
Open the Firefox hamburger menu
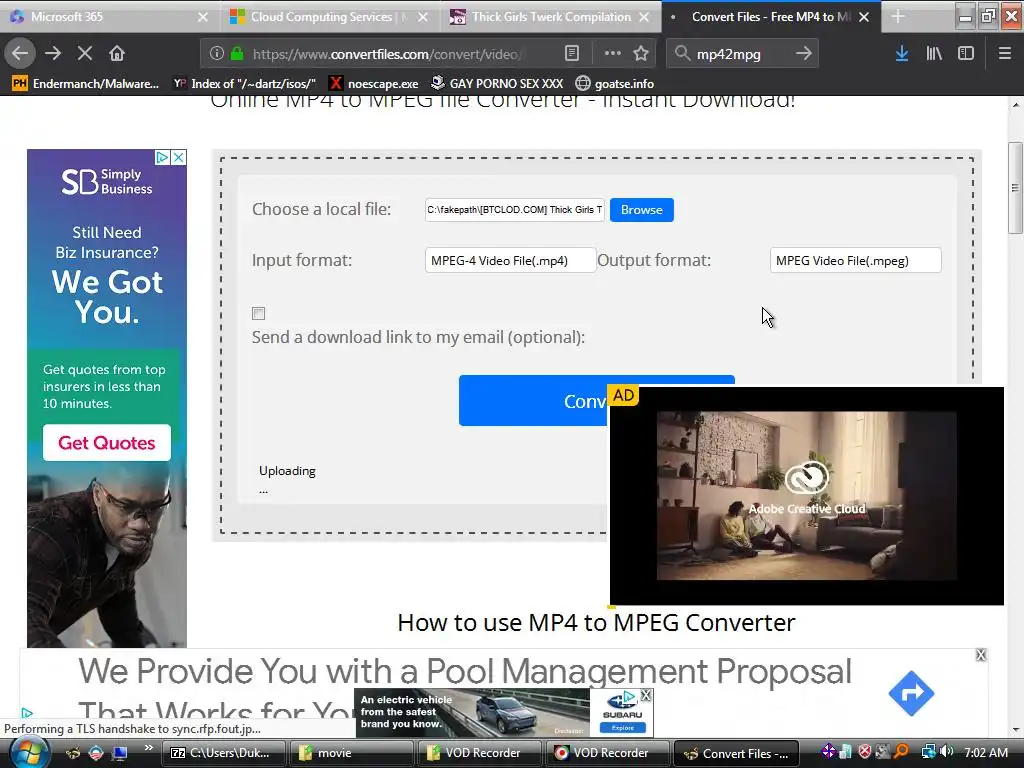[x=1005, y=54]
